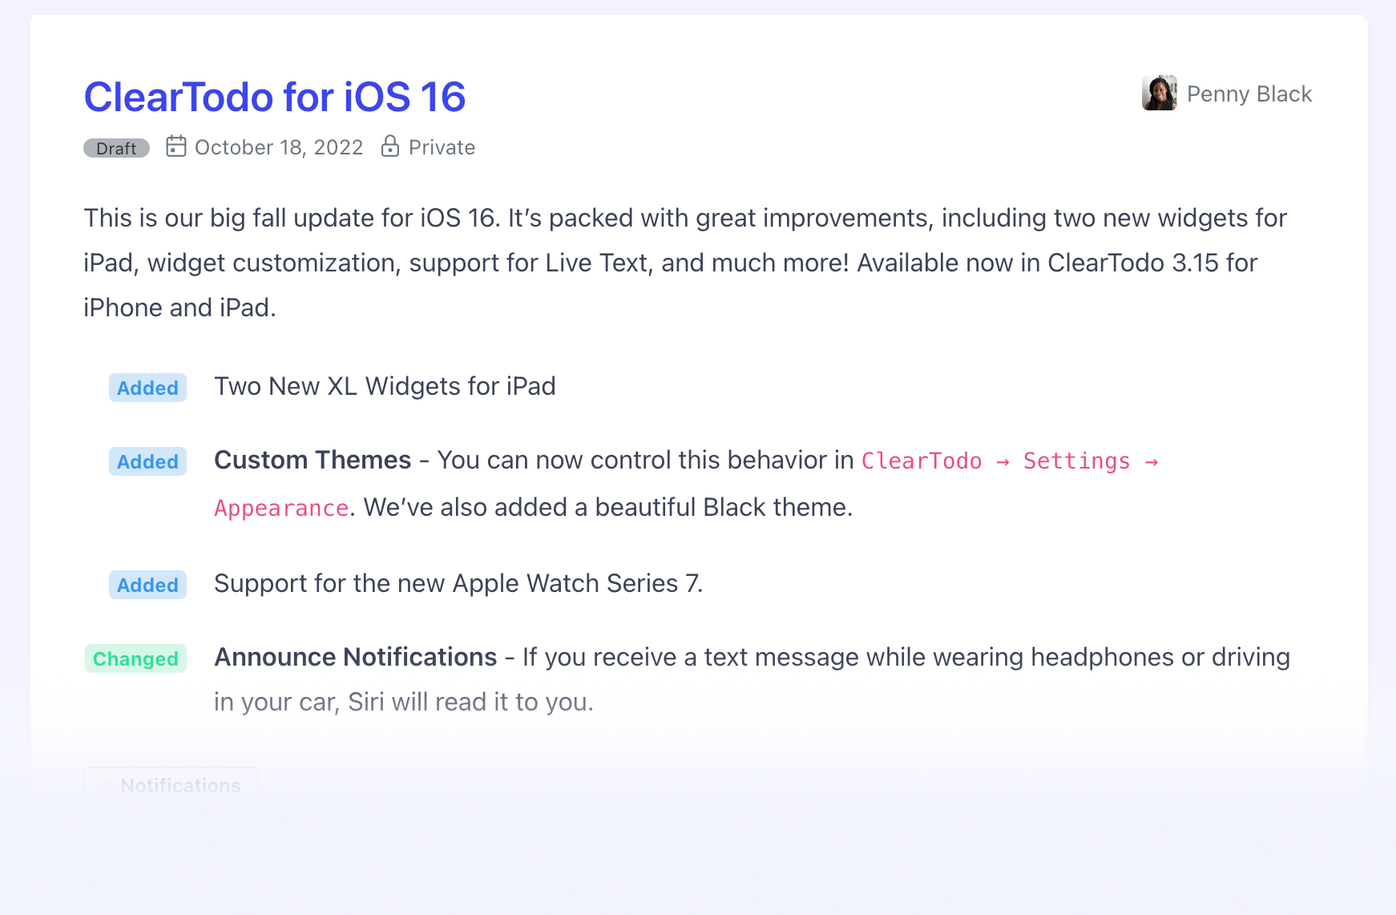
Task: Click the Draft status badge
Action: click(x=116, y=148)
